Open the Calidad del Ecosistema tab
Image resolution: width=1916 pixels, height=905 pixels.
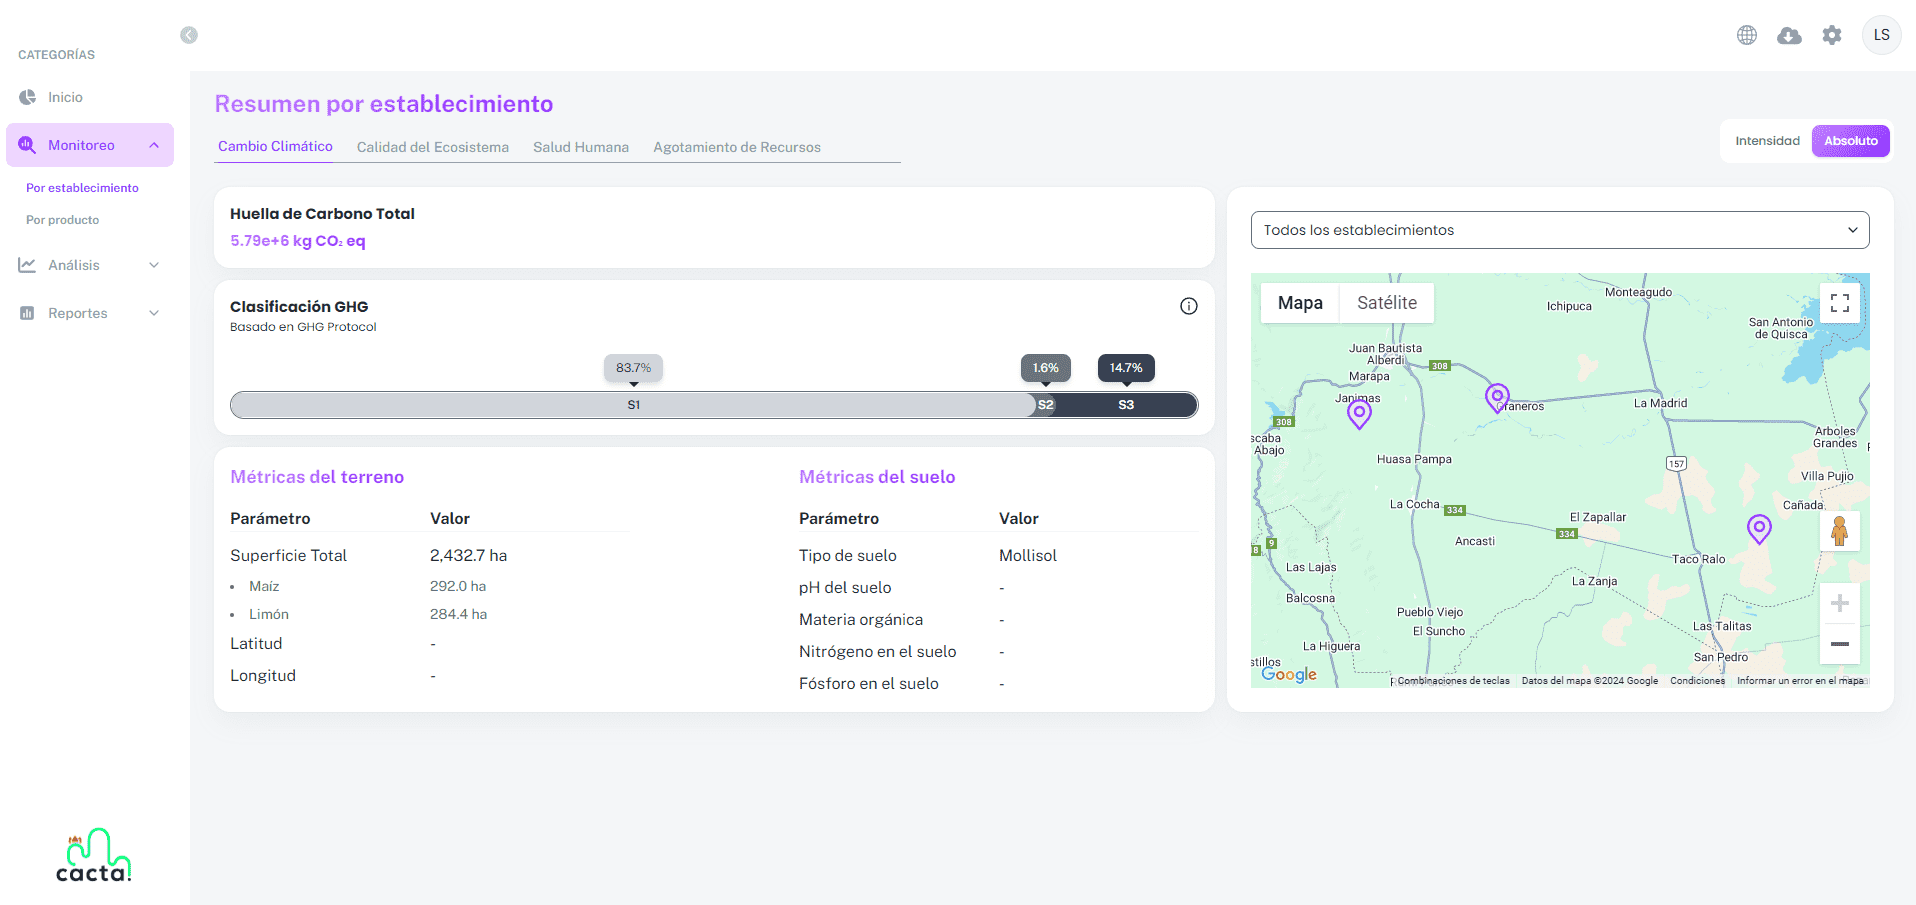tap(433, 147)
